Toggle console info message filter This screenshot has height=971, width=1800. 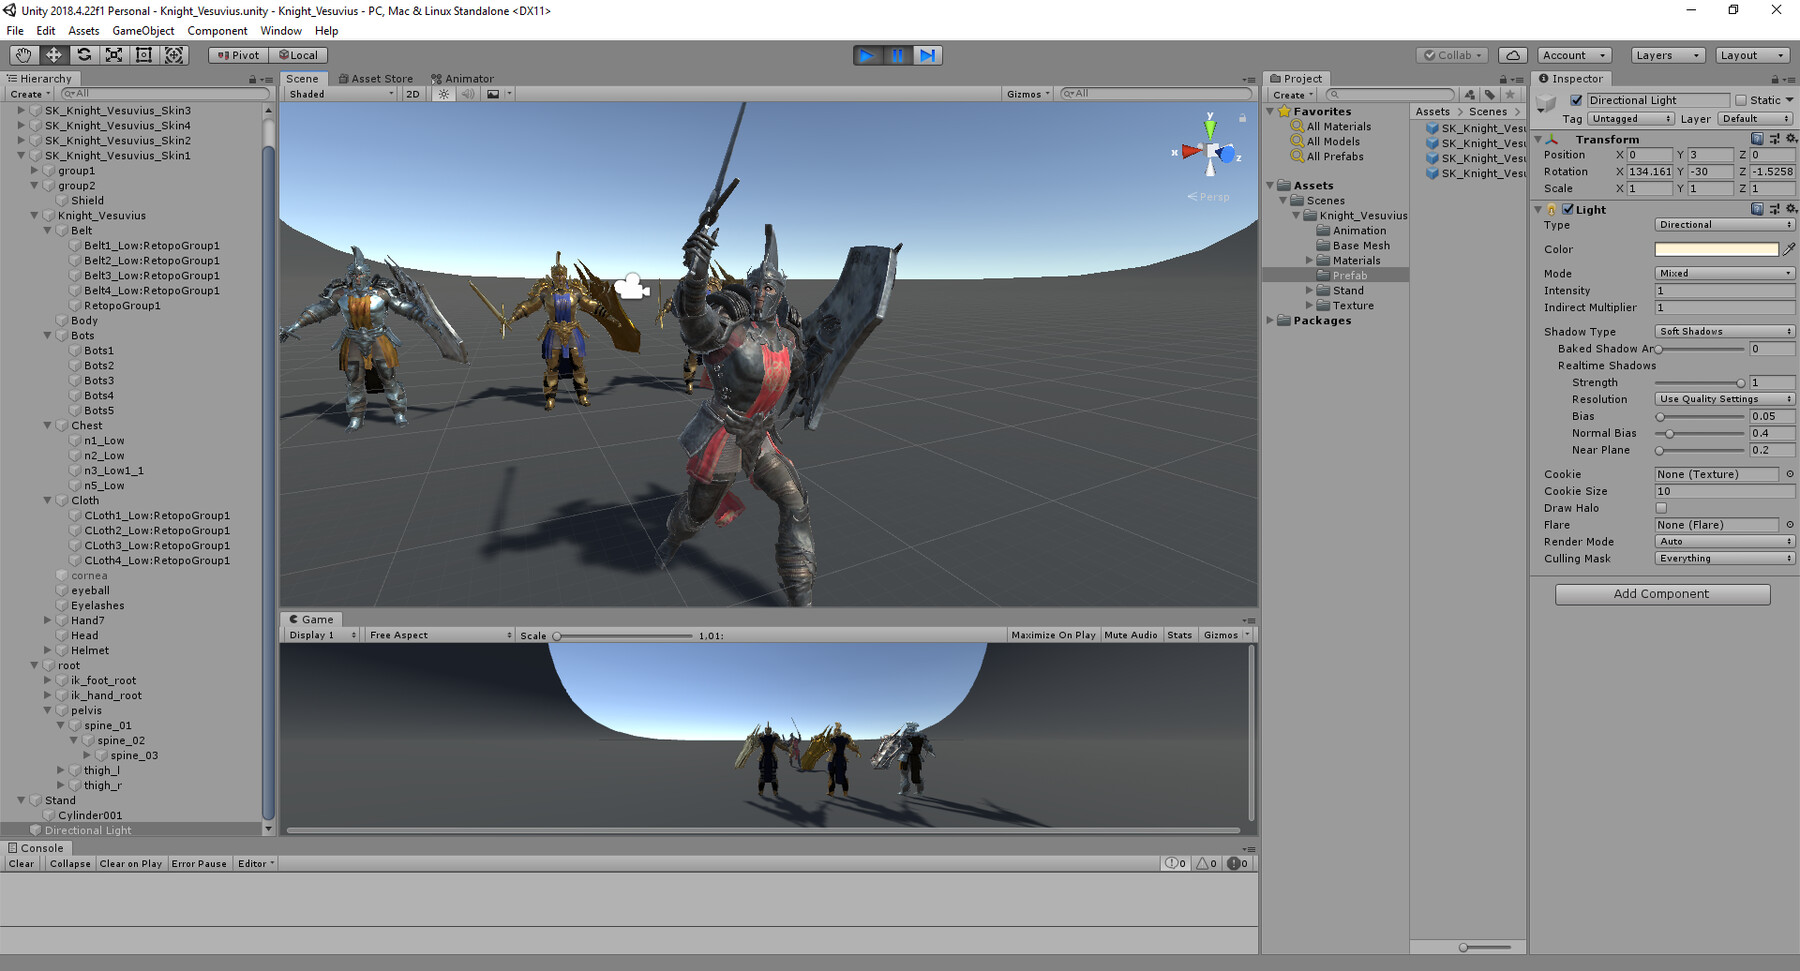1176,863
